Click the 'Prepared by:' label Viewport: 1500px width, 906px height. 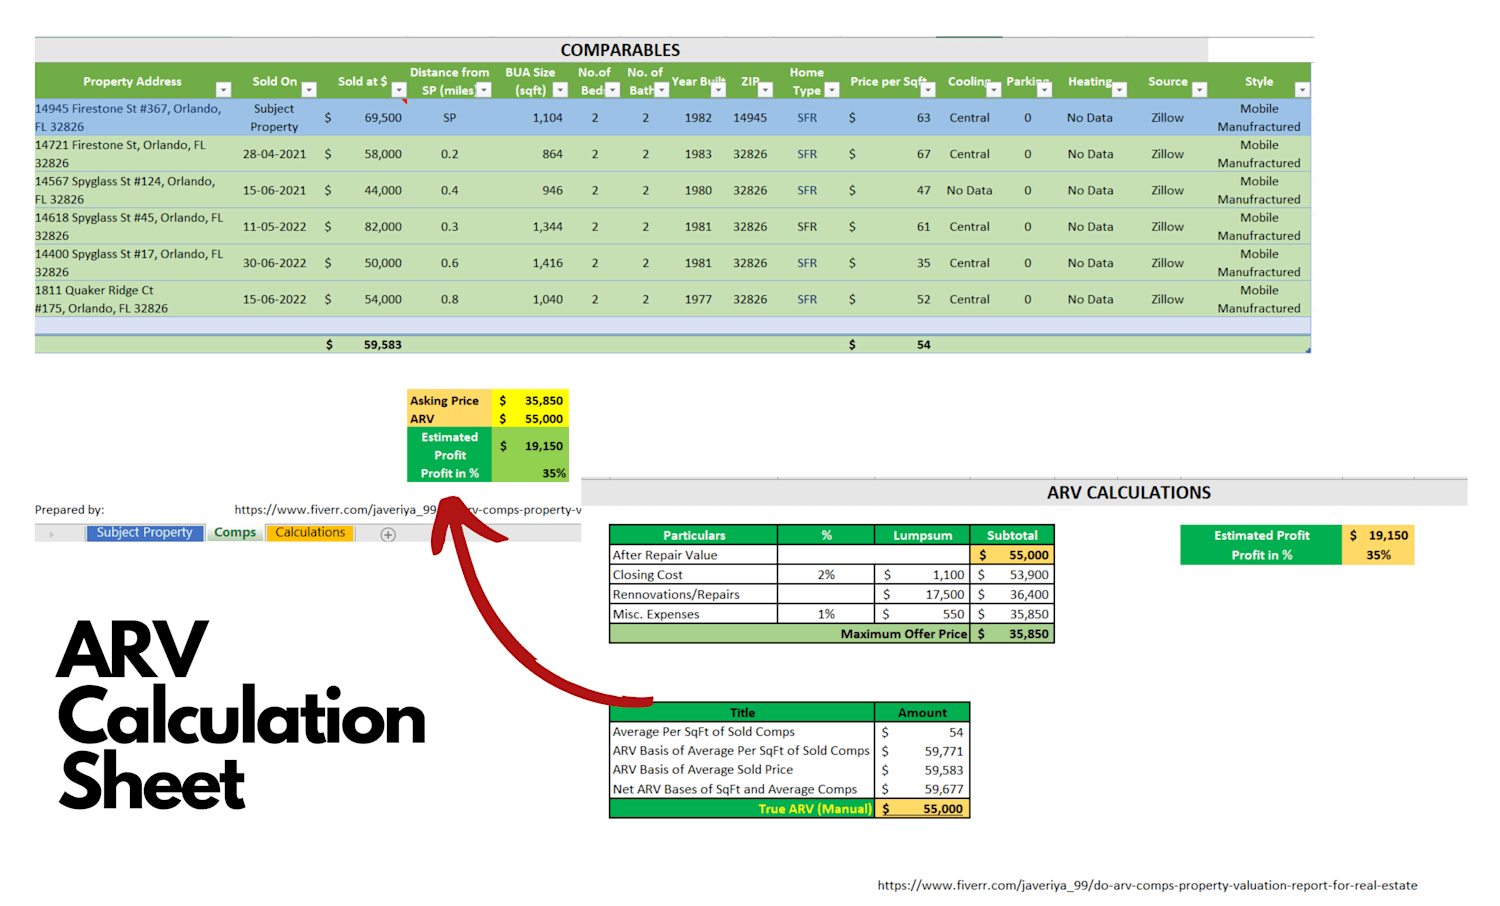coord(69,510)
